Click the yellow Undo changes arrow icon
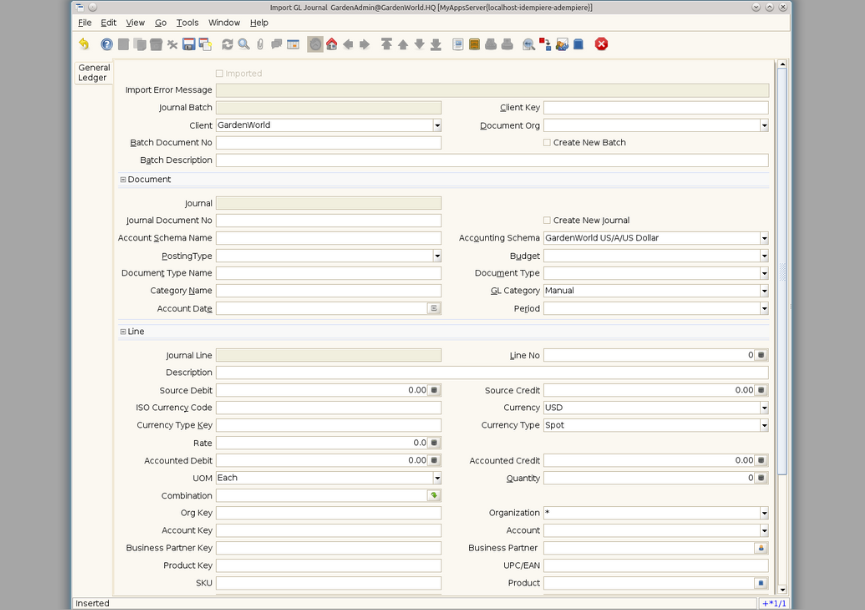The height and width of the screenshot is (610, 865). (x=84, y=44)
